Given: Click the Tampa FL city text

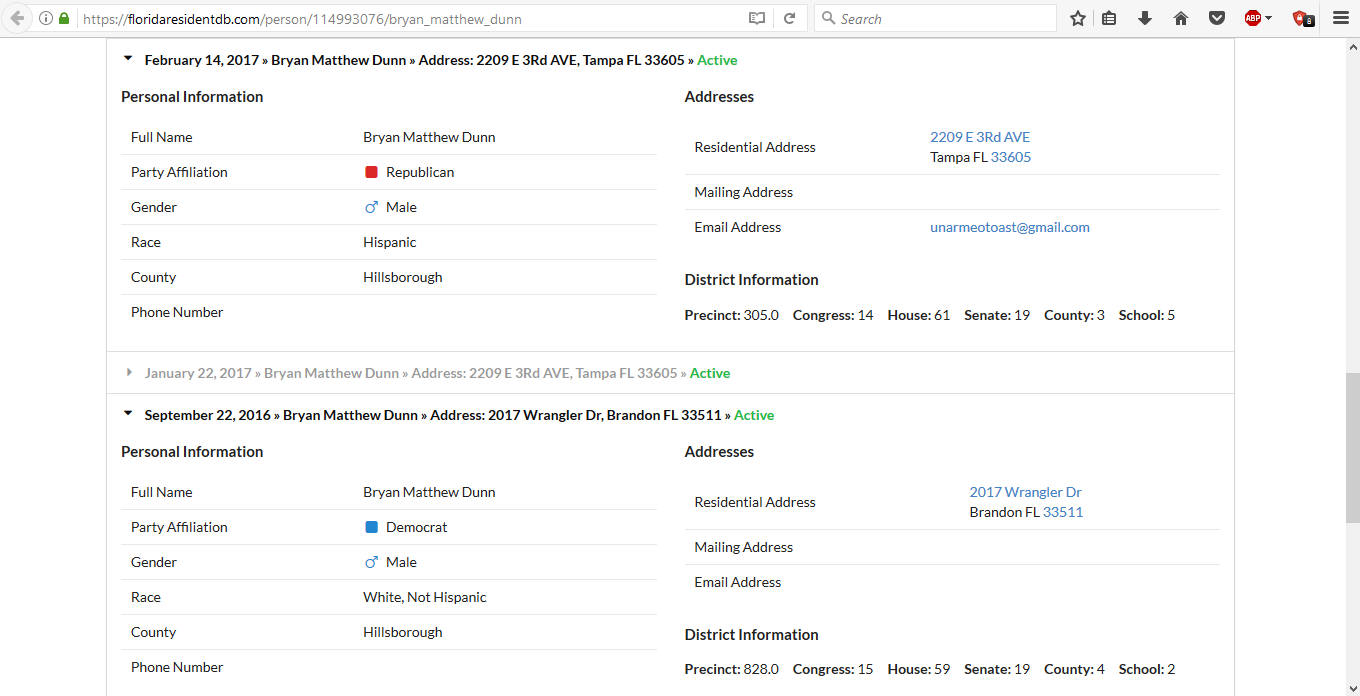Looking at the screenshot, I should pos(959,157).
